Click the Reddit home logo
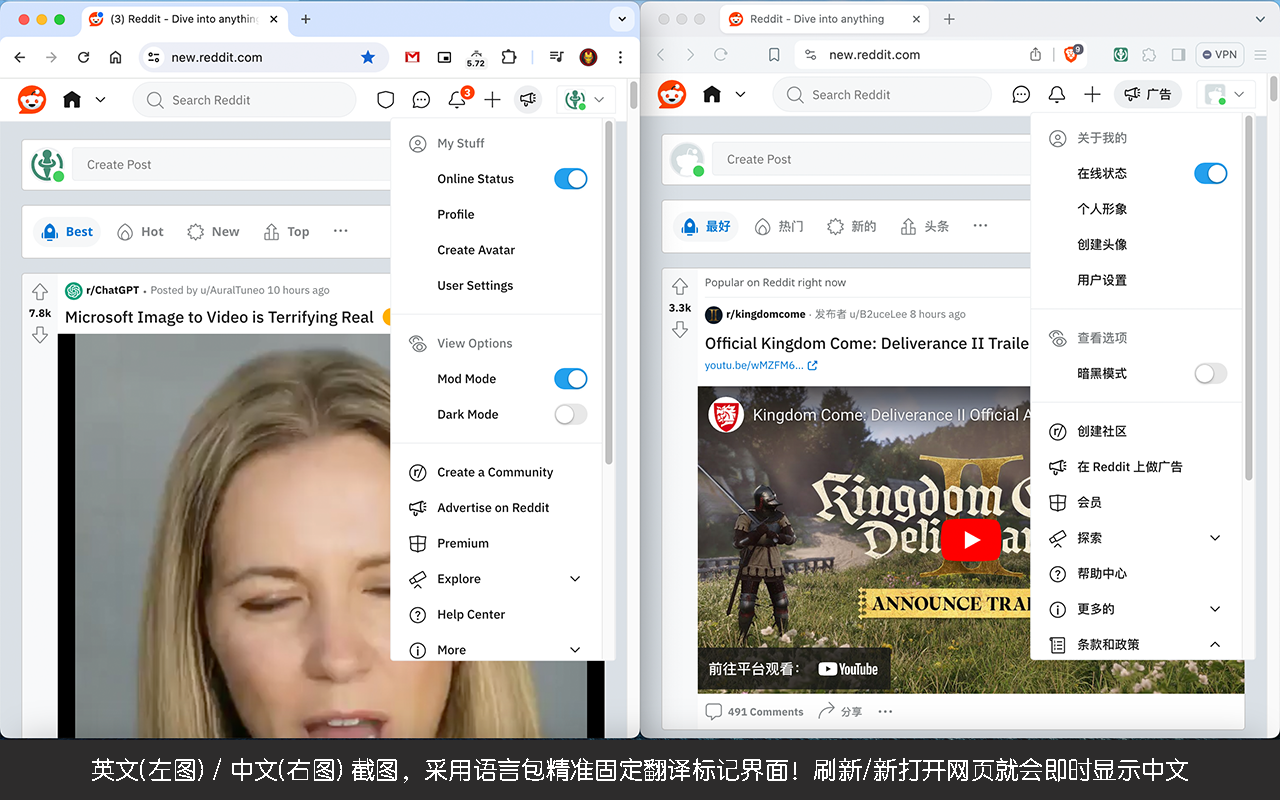 pyautogui.click(x=31, y=99)
